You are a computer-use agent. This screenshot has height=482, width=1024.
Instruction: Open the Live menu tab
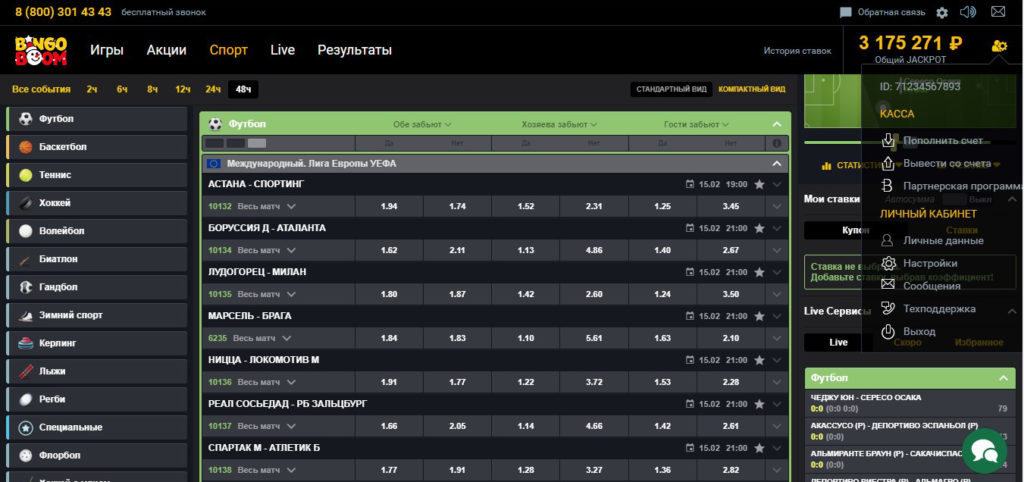pyautogui.click(x=282, y=50)
